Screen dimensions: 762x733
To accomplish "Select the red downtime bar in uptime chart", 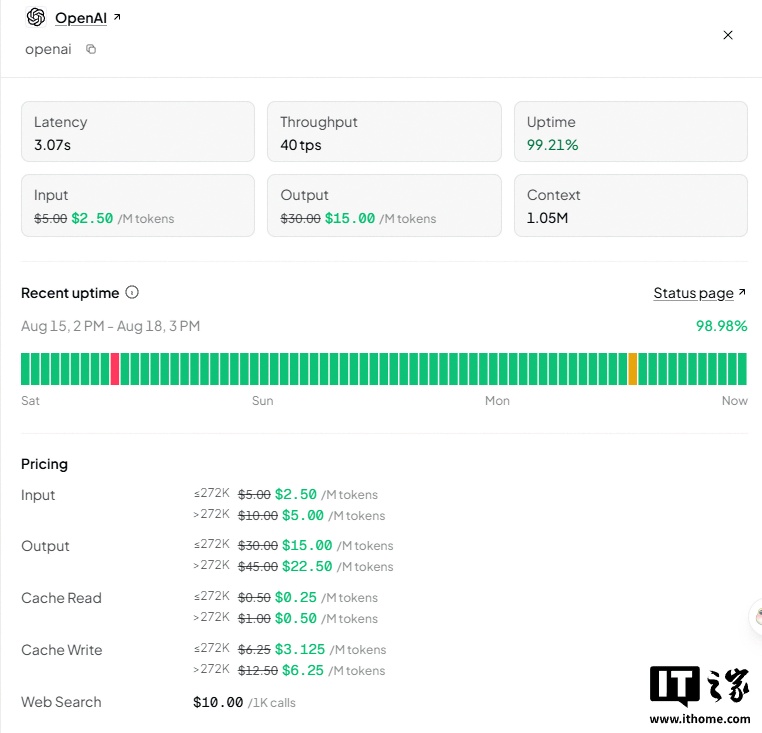I will [x=115, y=369].
